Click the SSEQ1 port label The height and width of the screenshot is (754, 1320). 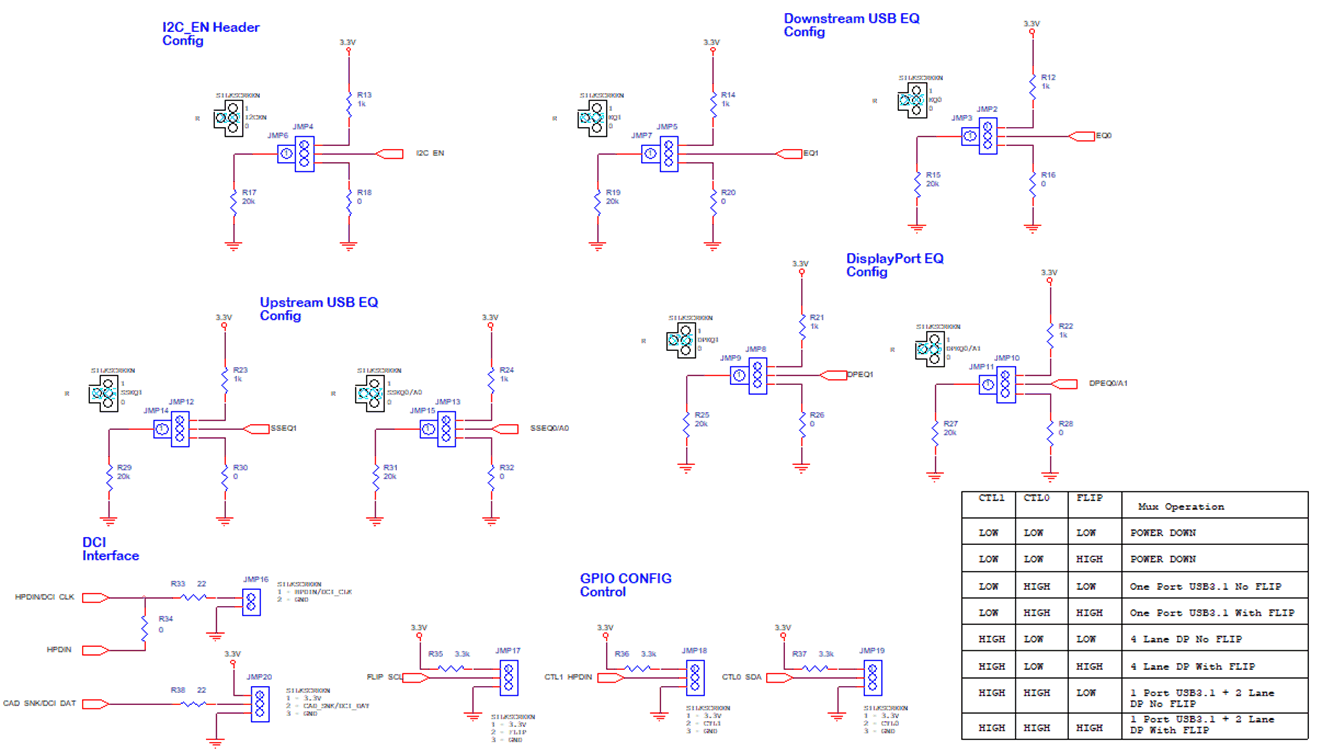[x=284, y=429]
